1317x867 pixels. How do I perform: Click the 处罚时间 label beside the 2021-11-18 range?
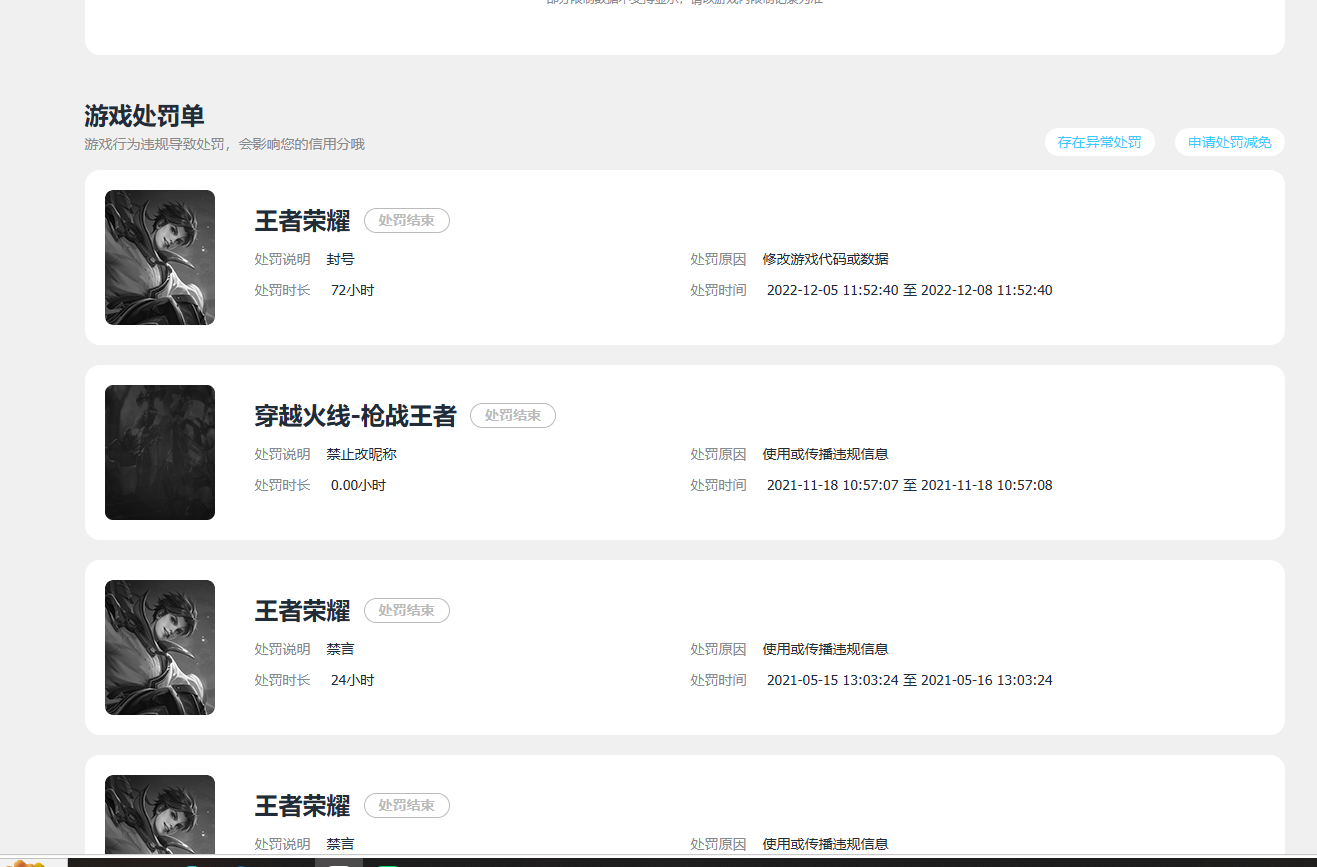(718, 485)
